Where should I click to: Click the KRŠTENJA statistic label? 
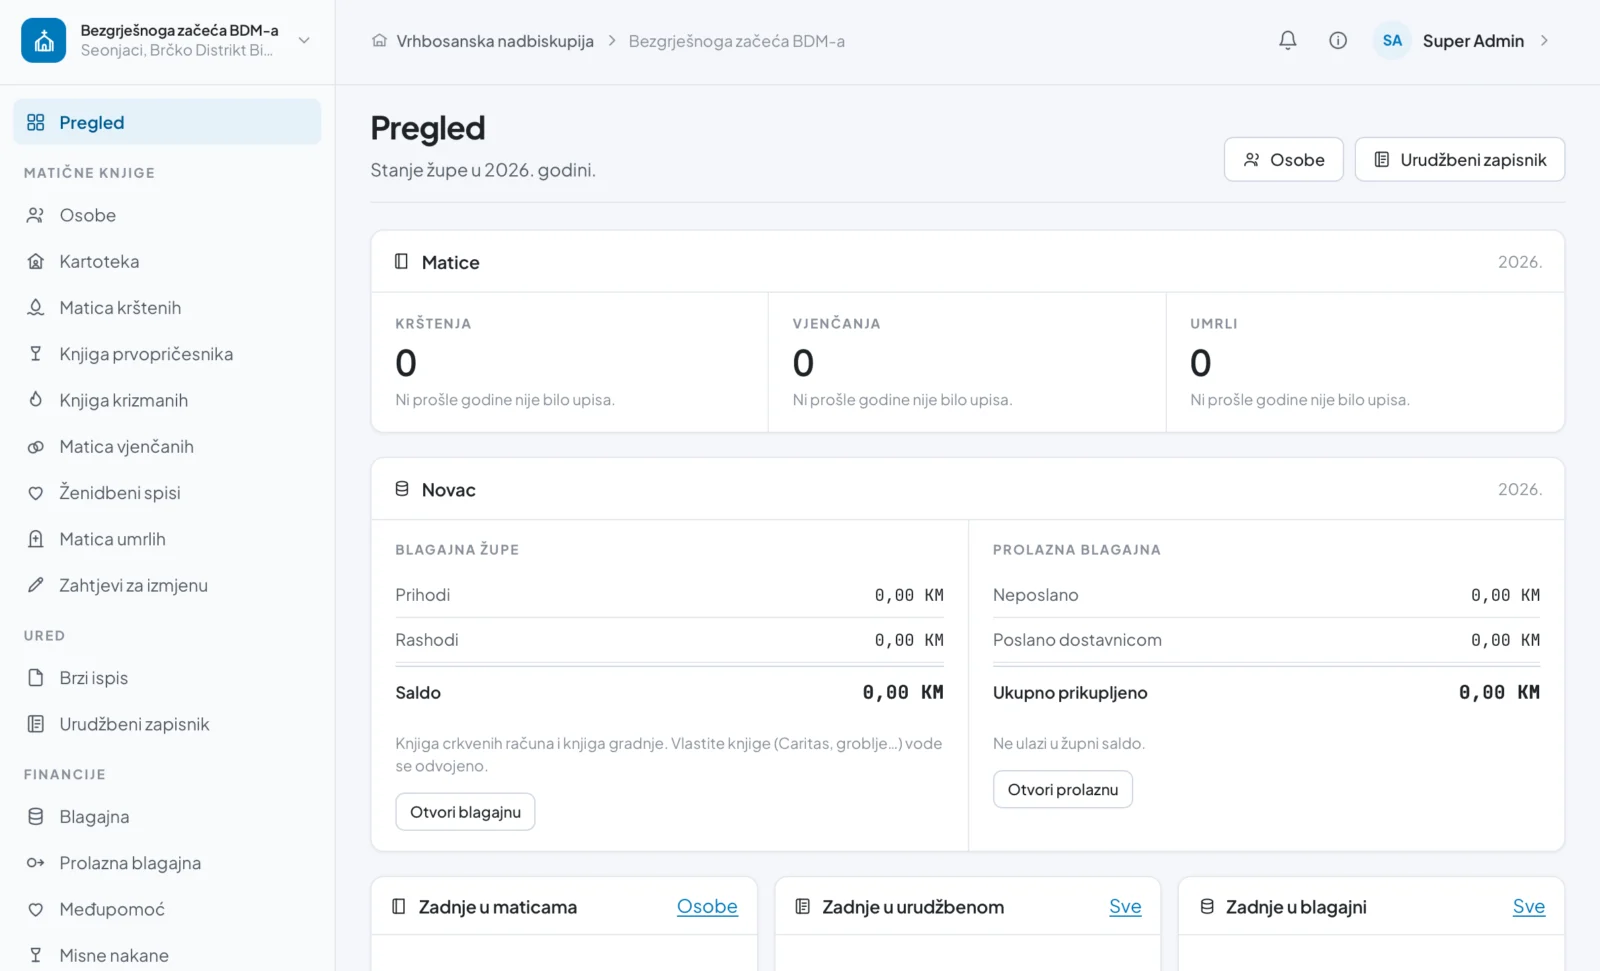coord(433,324)
